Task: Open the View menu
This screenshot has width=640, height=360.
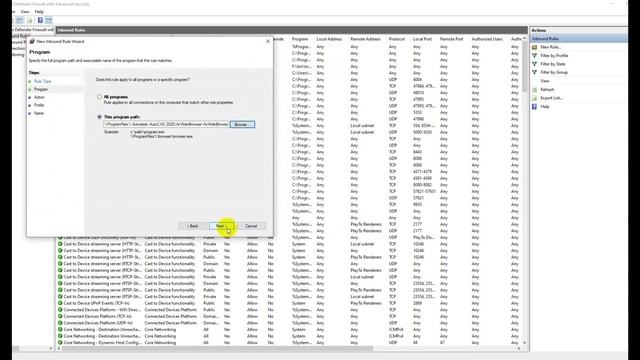Action: [x=25, y=12]
